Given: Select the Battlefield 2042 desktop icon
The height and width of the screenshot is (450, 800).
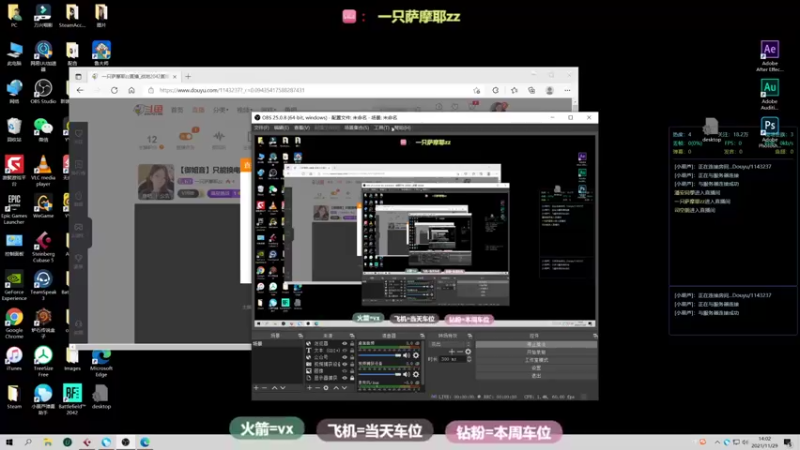Looking at the screenshot, I should [72, 399].
